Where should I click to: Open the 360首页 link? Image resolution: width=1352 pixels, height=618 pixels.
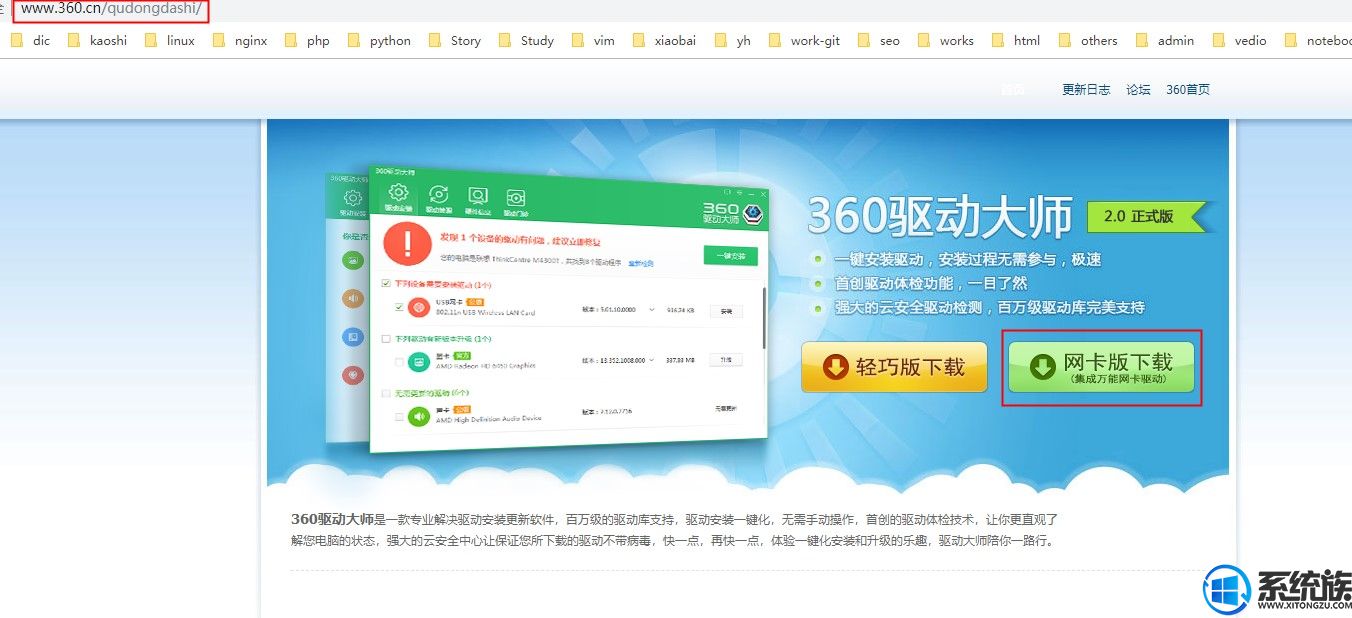coord(1188,90)
